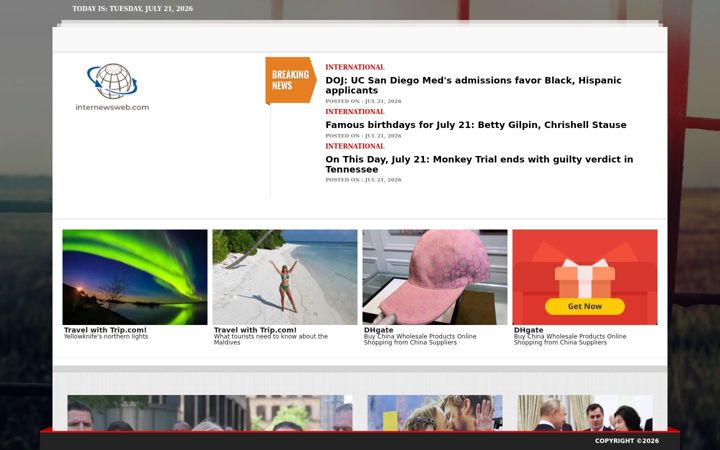Click the Today is Tuesday, July 21, 2026 text
This screenshot has width=720, height=450.
point(133,8)
